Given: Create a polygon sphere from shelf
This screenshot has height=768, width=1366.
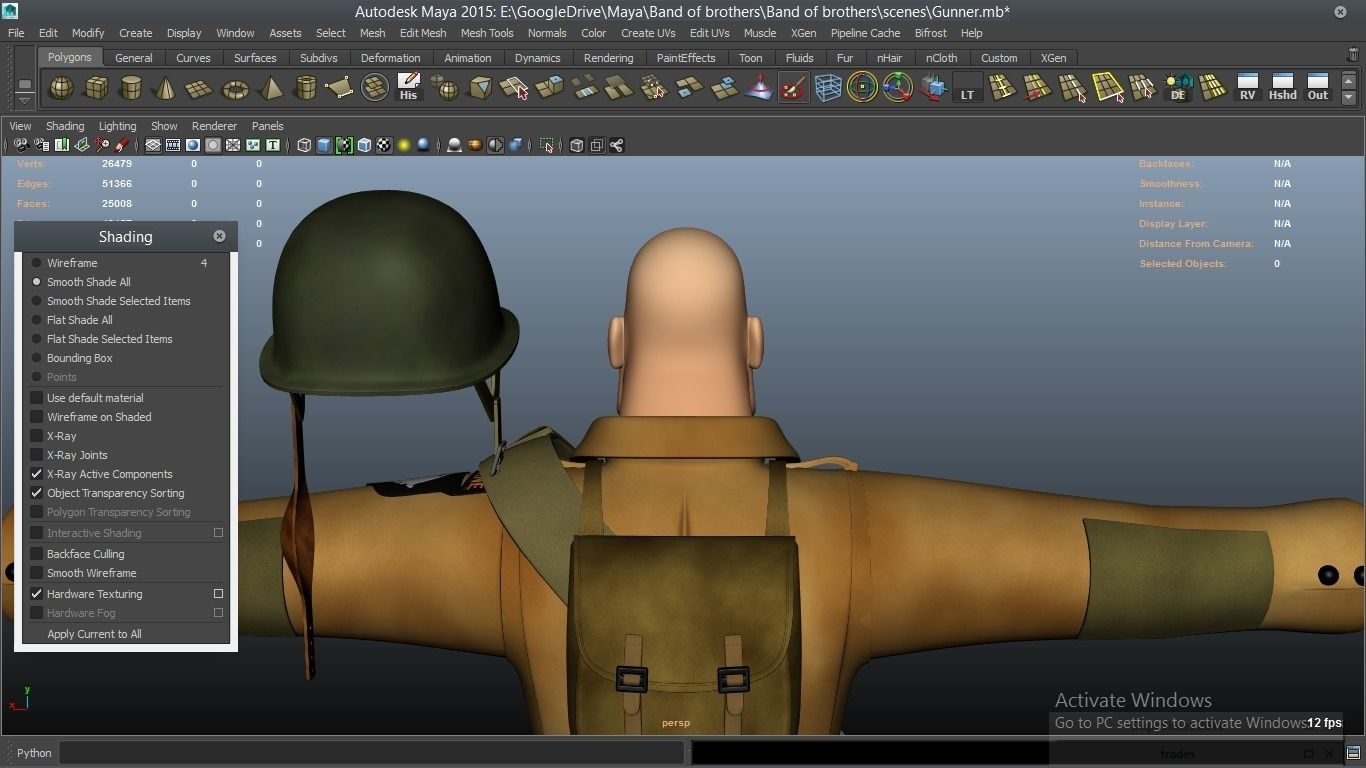Looking at the screenshot, I should pos(62,88).
